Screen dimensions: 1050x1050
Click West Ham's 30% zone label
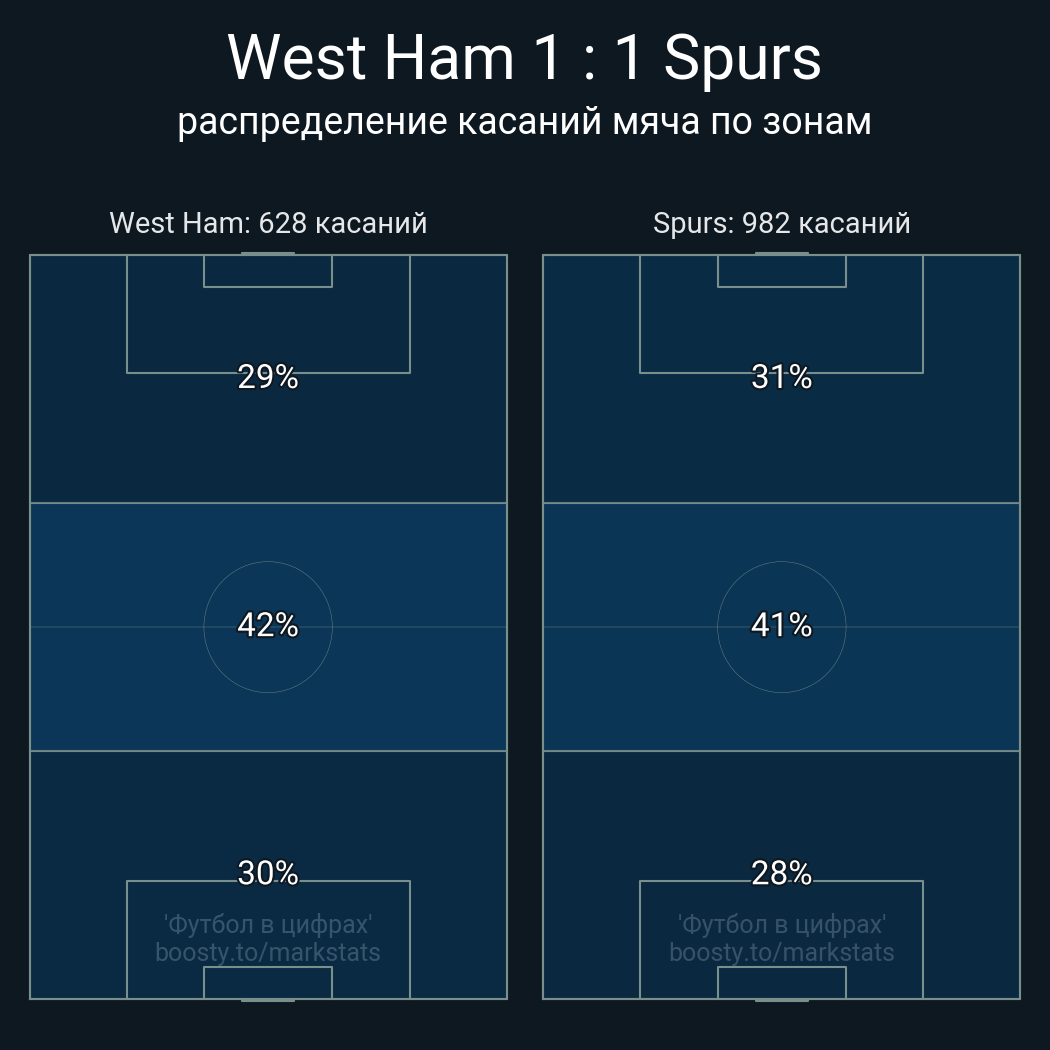(268, 873)
